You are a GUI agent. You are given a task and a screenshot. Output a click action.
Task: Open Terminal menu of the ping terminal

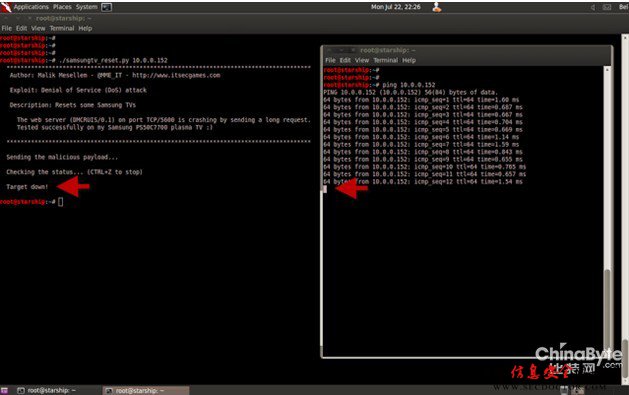click(386, 60)
